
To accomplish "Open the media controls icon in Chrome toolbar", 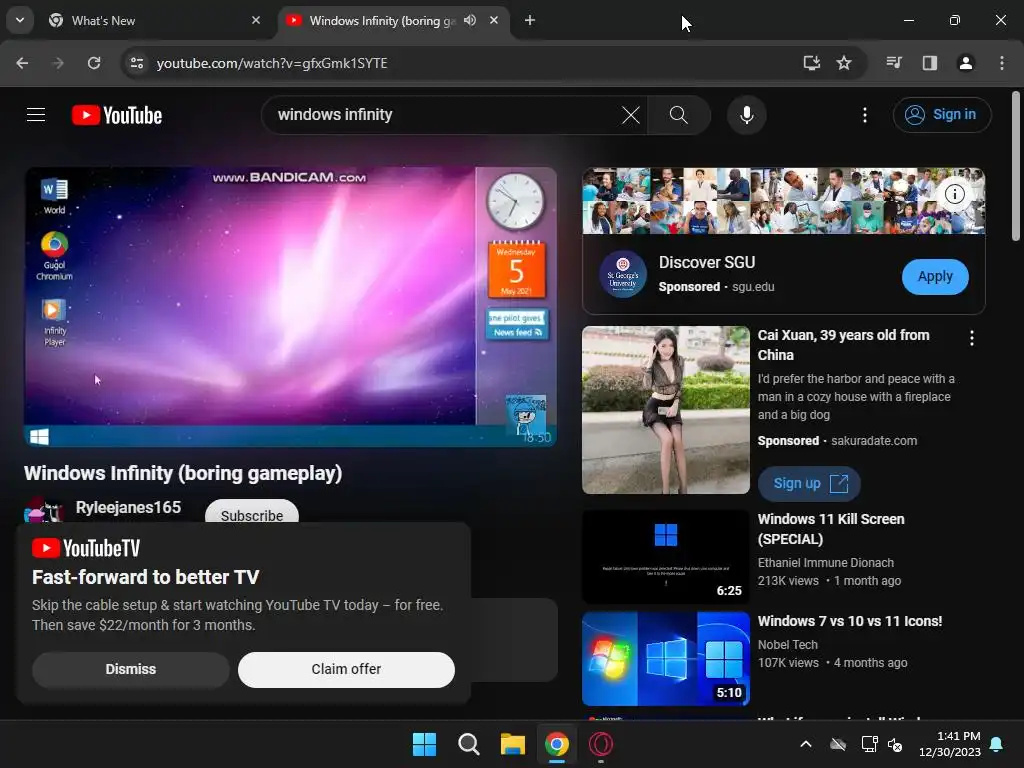I will pyautogui.click(x=894, y=63).
